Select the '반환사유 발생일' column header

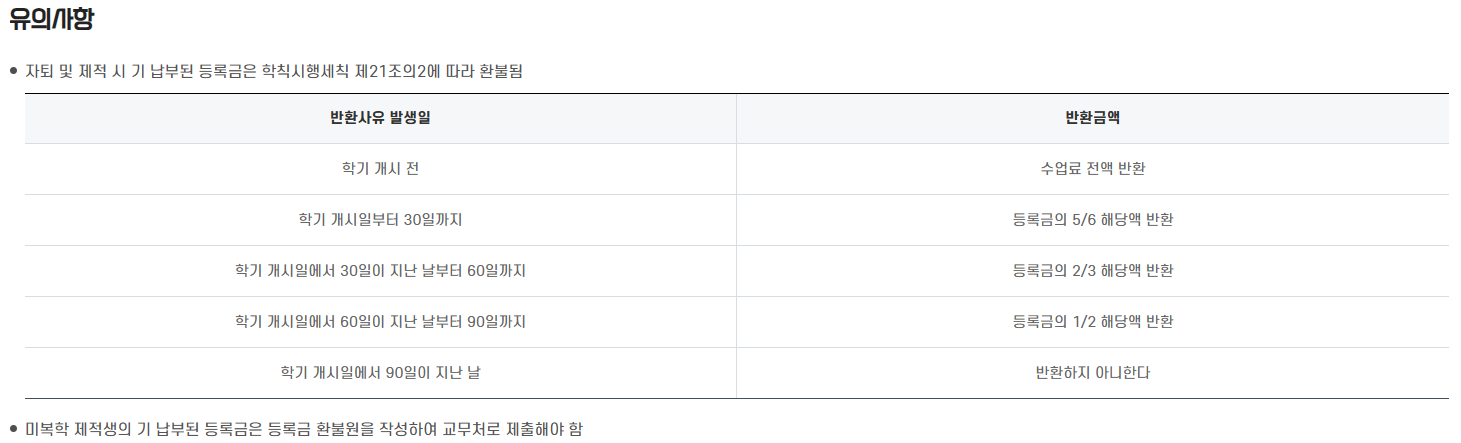(380, 118)
